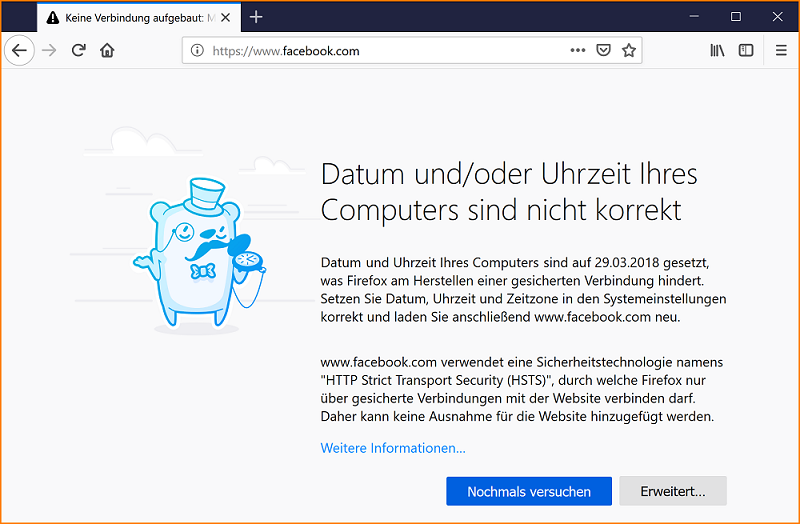Minimize the Firefox window
The width and height of the screenshot is (800, 524).
[x=694, y=16]
